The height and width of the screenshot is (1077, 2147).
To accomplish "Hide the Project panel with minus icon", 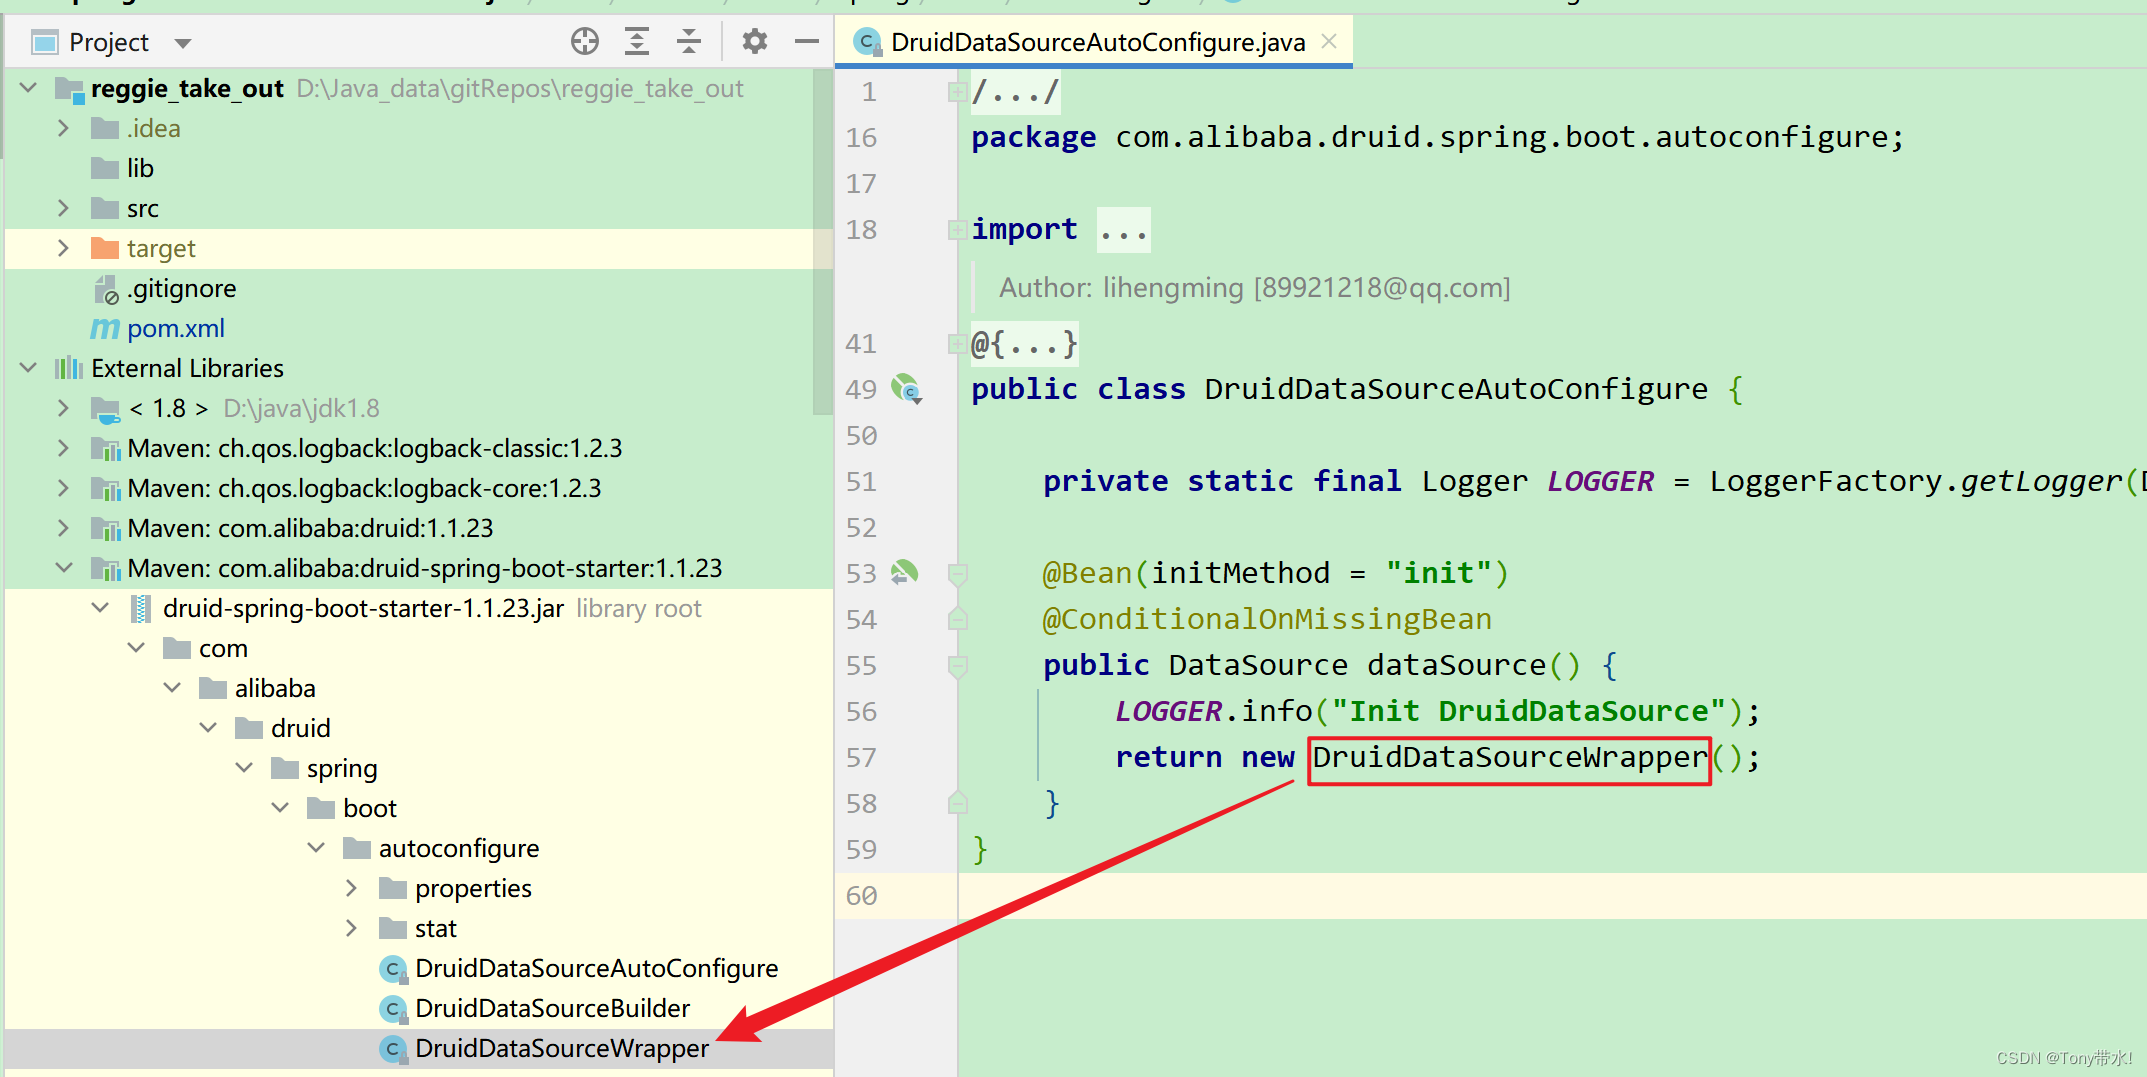I will pos(807,41).
